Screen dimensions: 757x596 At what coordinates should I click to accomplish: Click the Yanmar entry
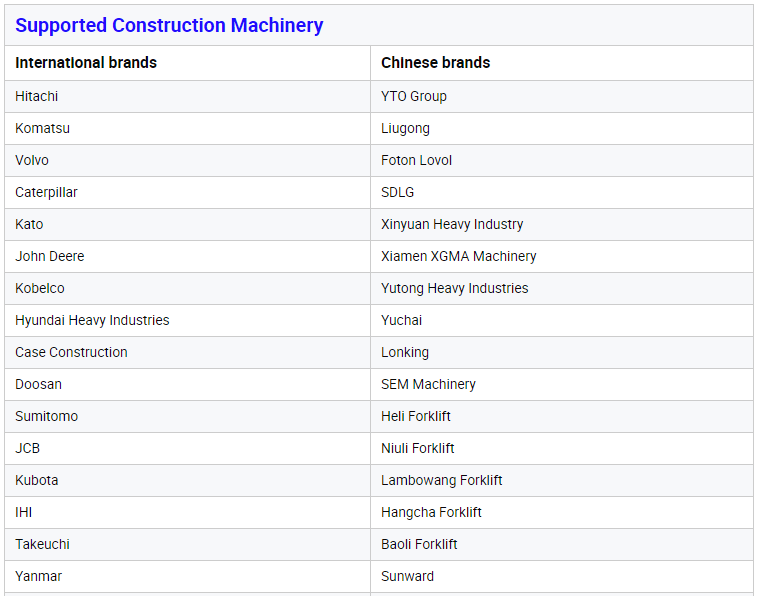39,576
